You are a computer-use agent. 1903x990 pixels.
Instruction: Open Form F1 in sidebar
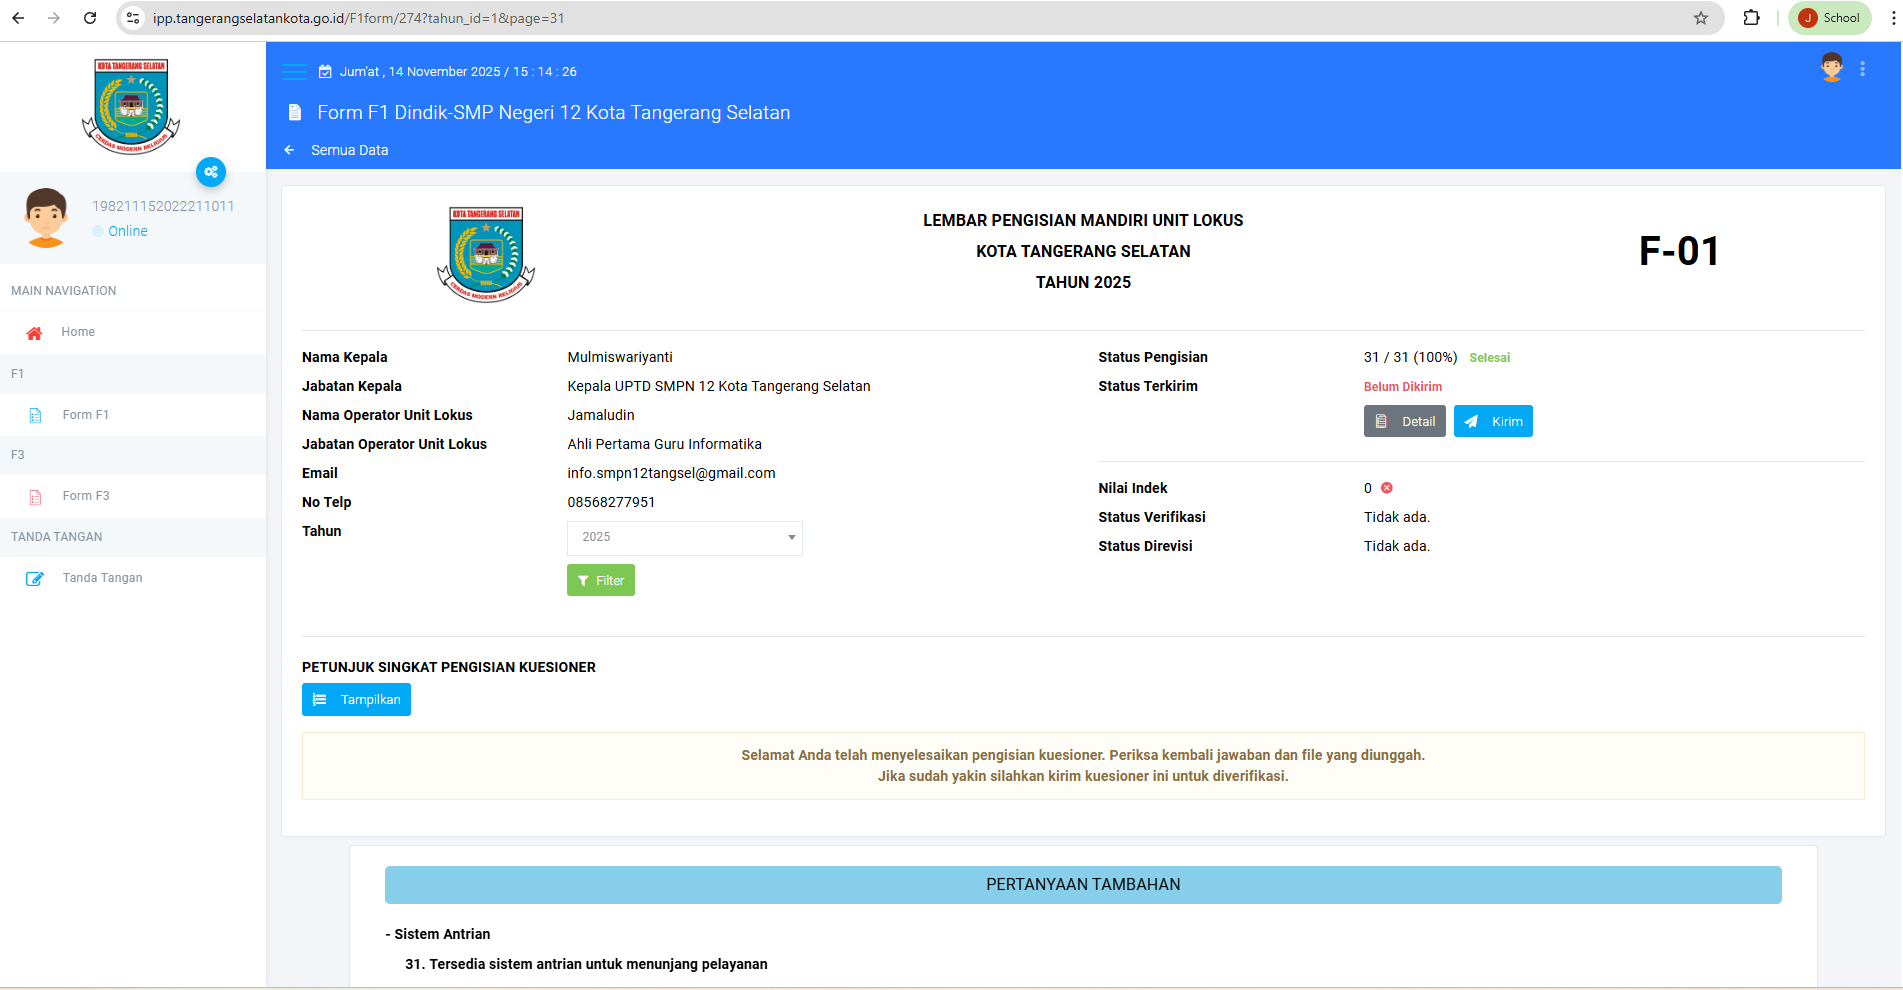pyautogui.click(x=85, y=415)
